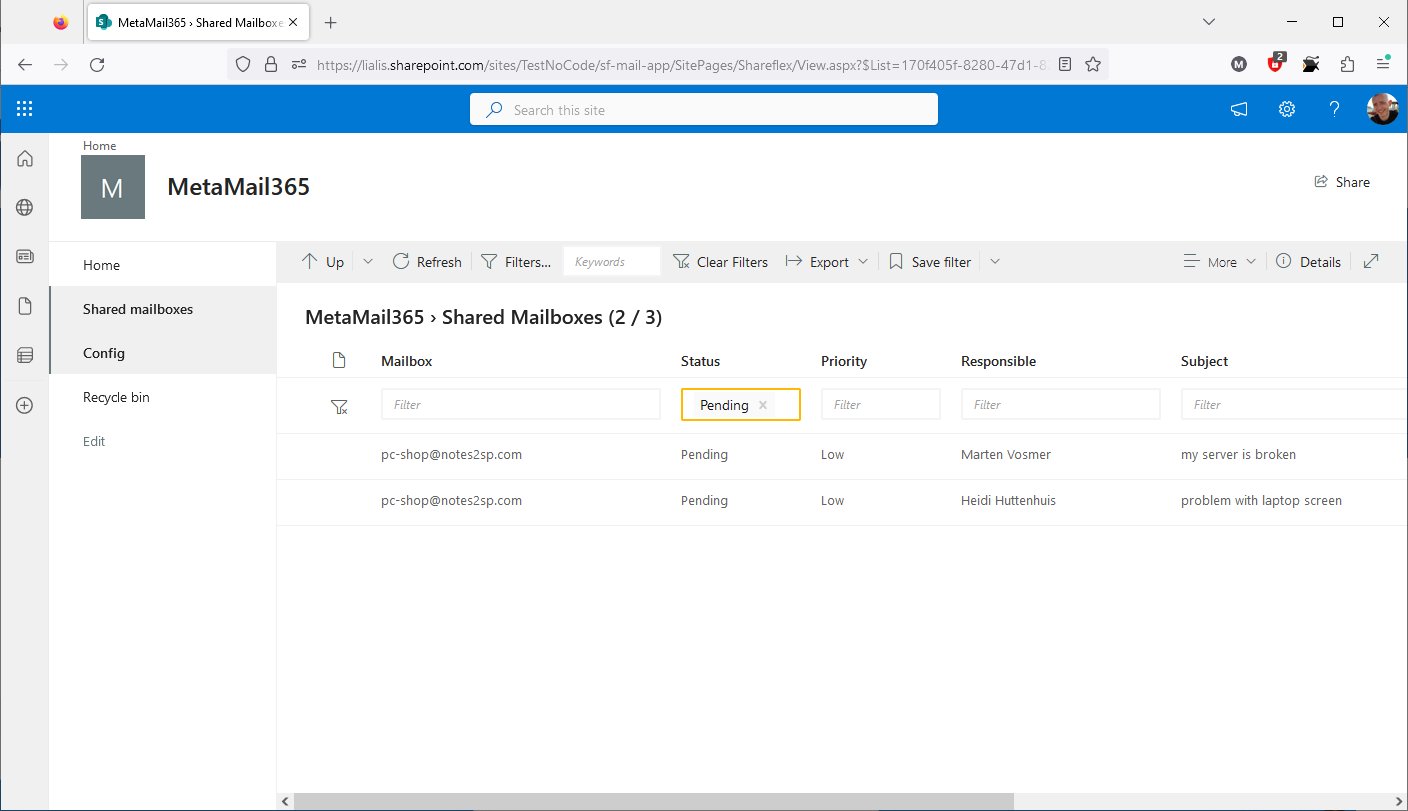Click the MetaMail365 site logo tile
Screen dimensions: 1408x811
[x=113, y=187]
